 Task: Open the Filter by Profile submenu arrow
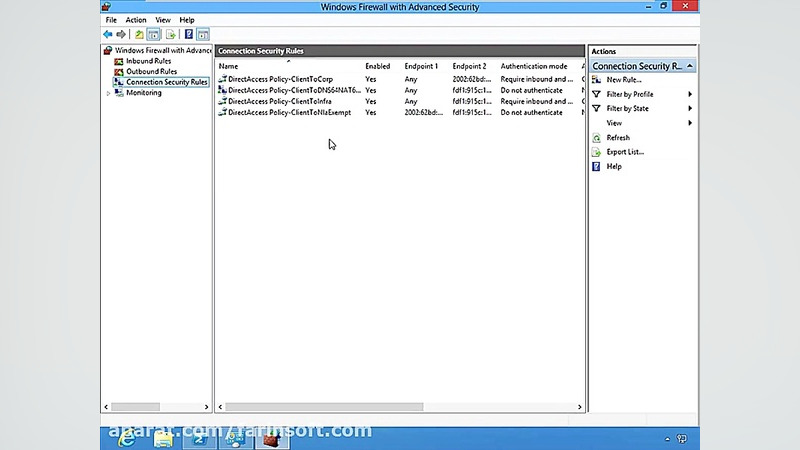(x=690, y=94)
